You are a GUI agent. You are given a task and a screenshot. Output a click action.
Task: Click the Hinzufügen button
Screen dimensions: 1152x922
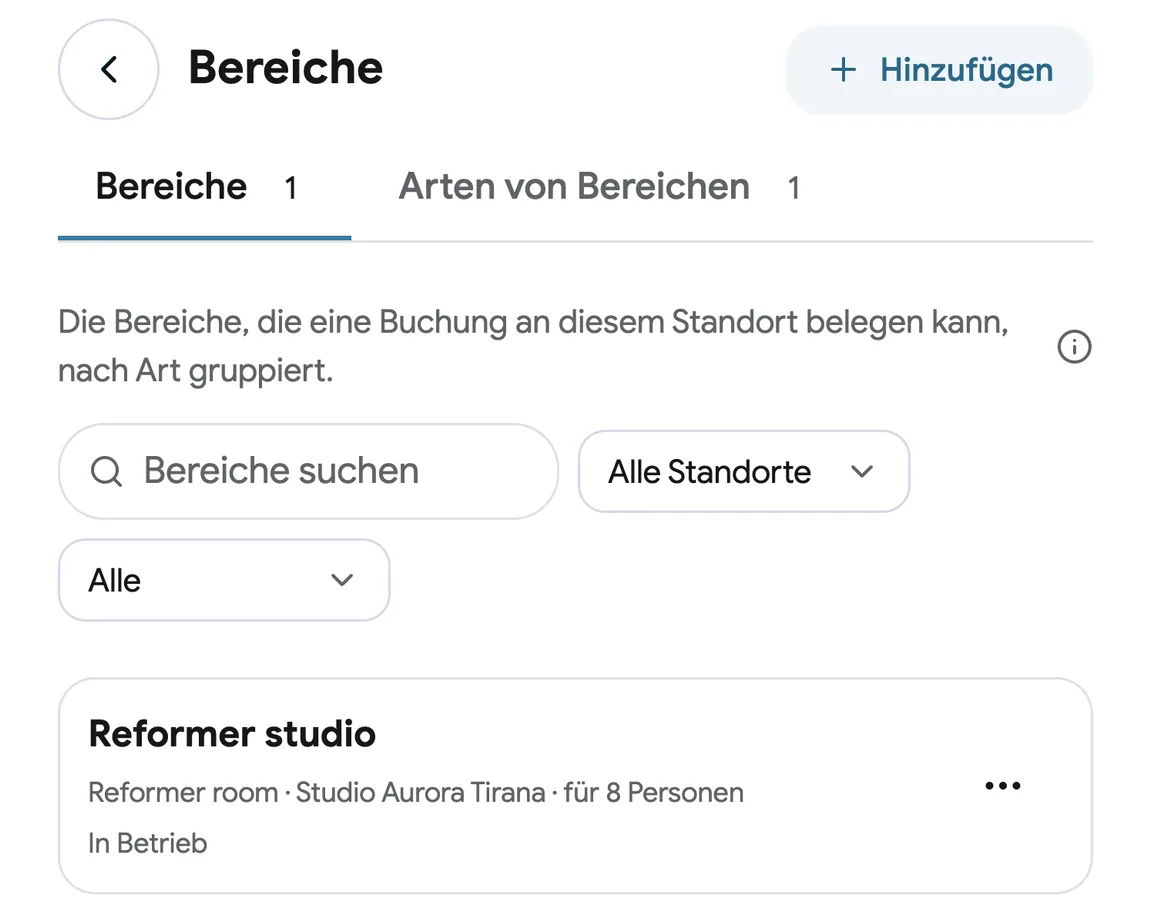940,71
